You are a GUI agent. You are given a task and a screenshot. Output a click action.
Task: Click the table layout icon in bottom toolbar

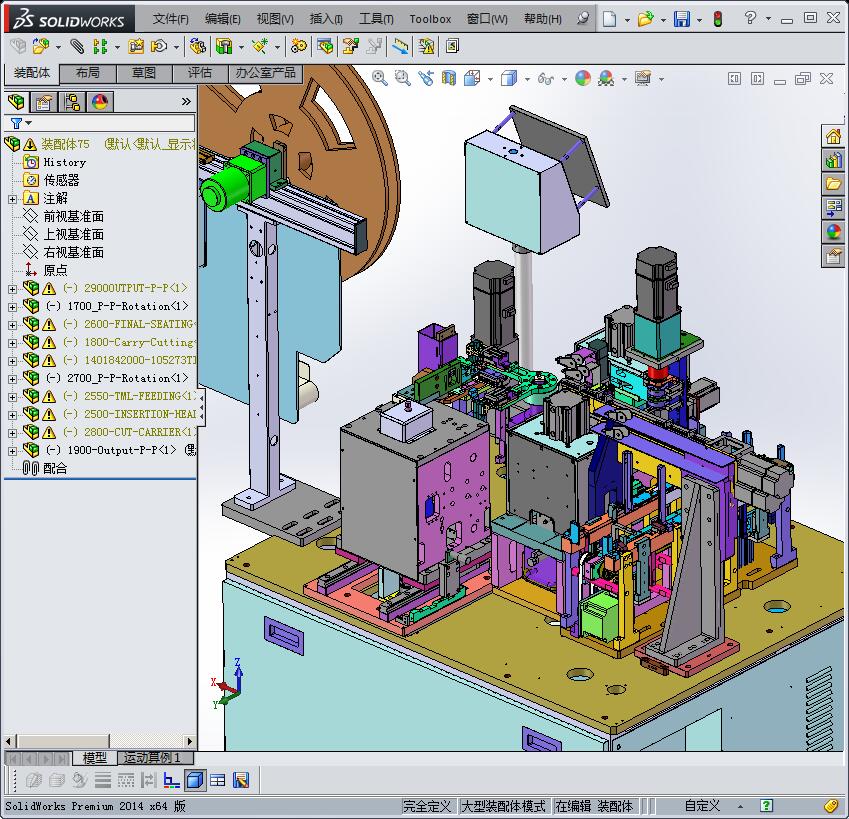click(x=218, y=780)
